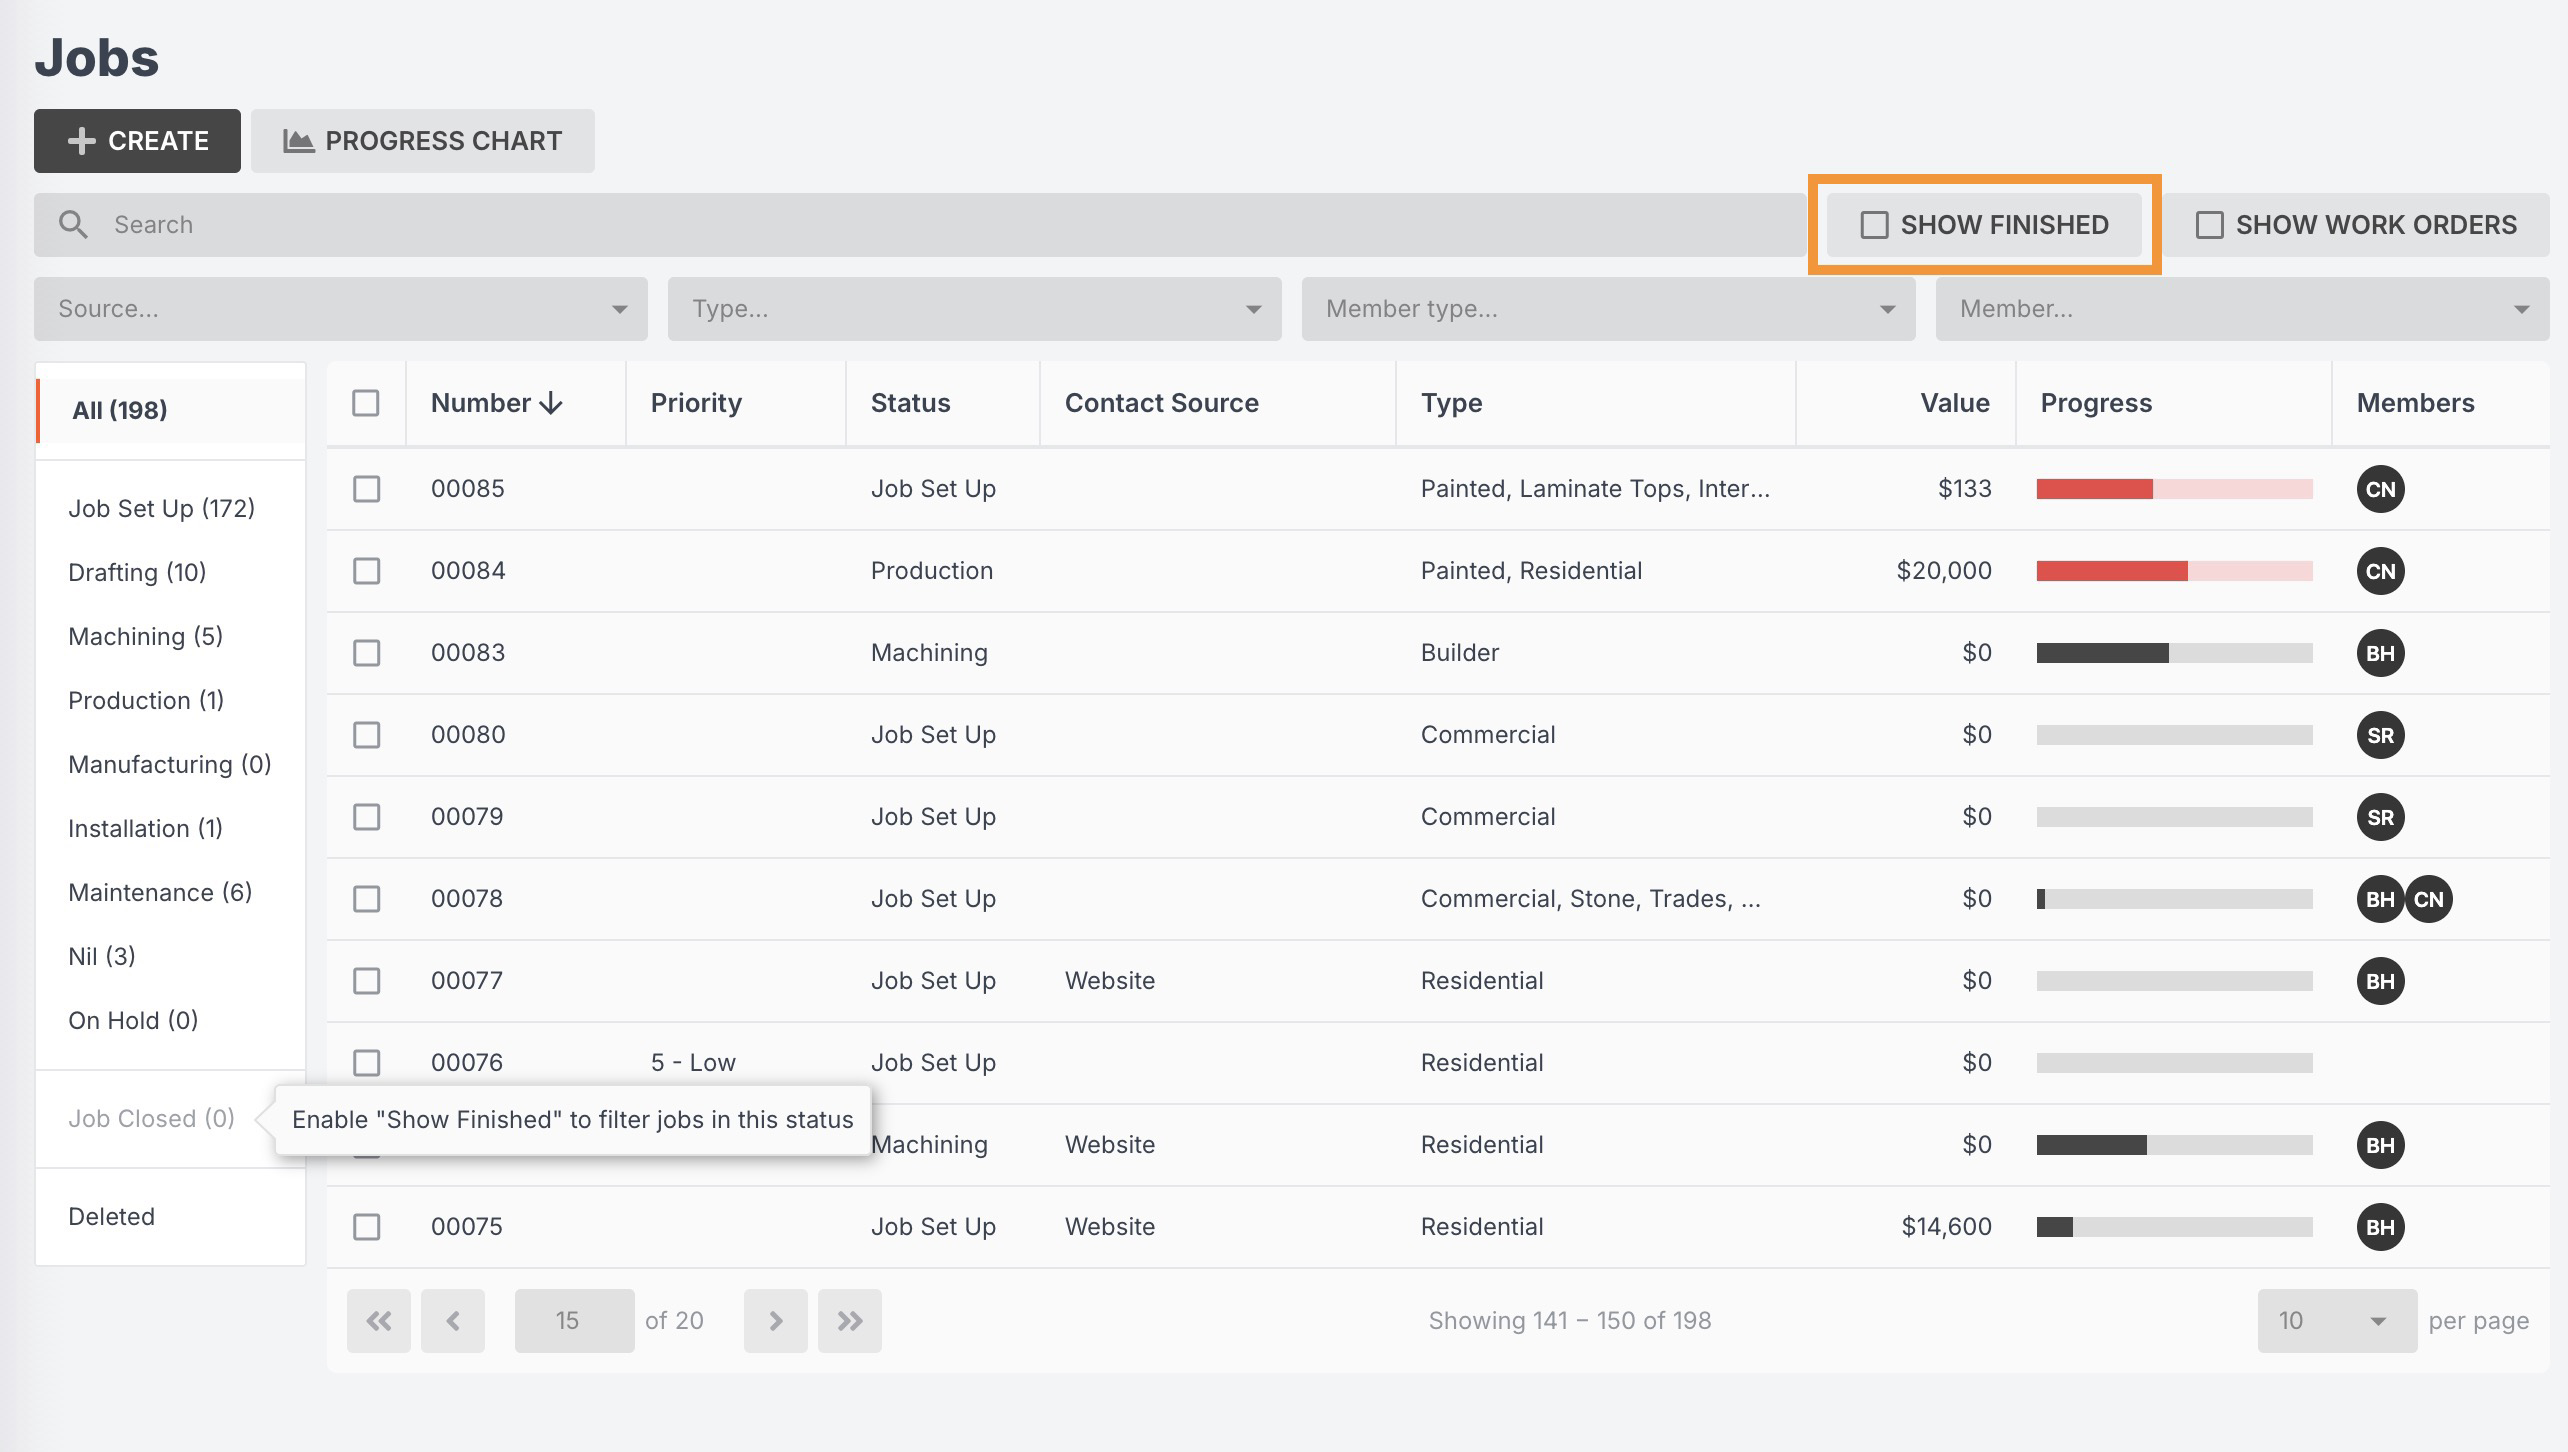The height and width of the screenshot is (1452, 2568).
Task: Click the CN avatar on job 00078
Action: tap(2429, 899)
